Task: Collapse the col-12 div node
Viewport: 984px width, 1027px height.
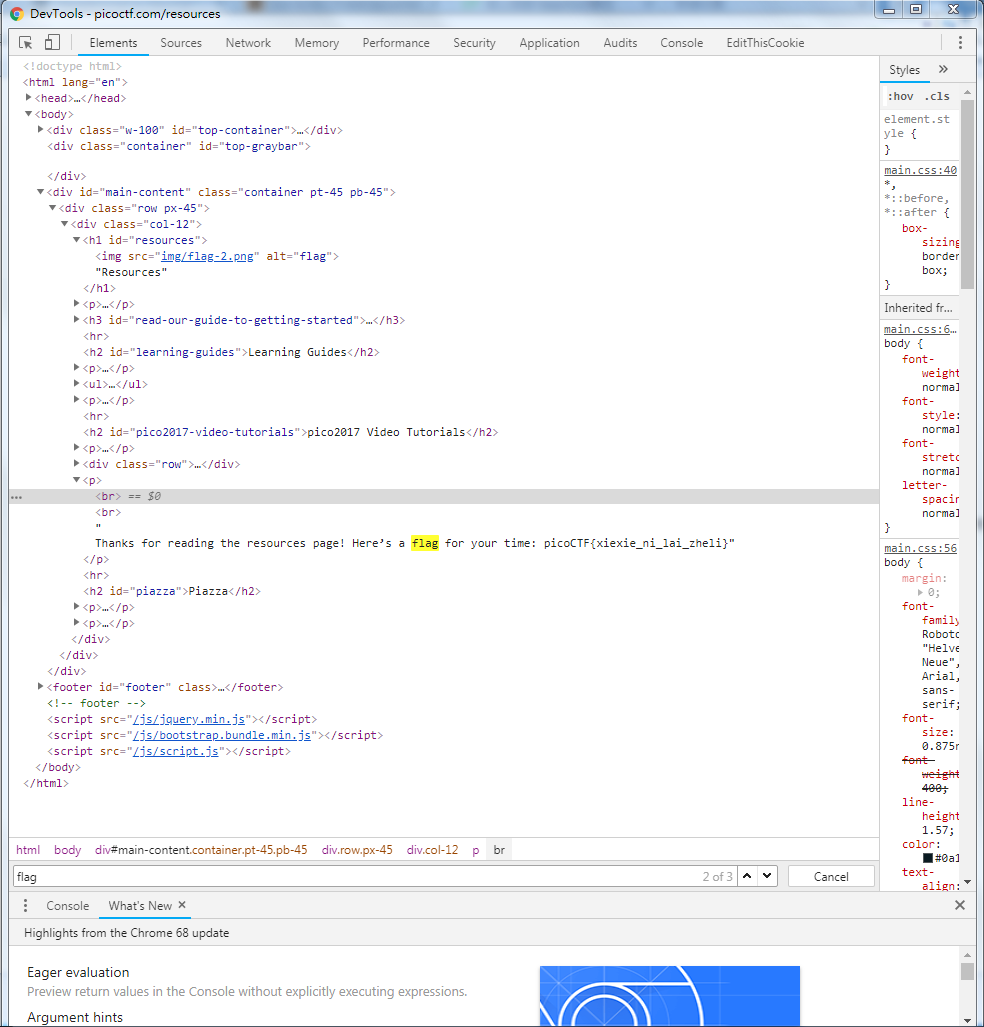Action: (64, 224)
